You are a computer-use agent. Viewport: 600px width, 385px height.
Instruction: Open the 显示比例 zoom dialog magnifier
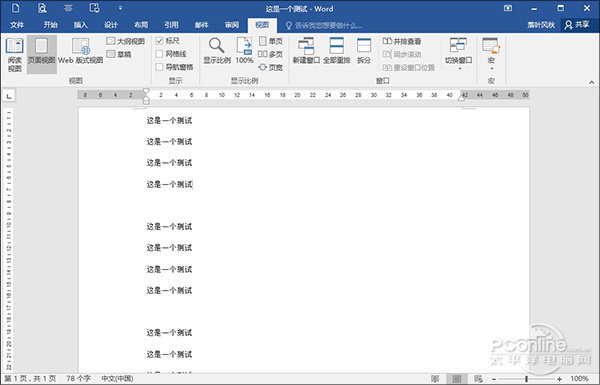pos(217,51)
